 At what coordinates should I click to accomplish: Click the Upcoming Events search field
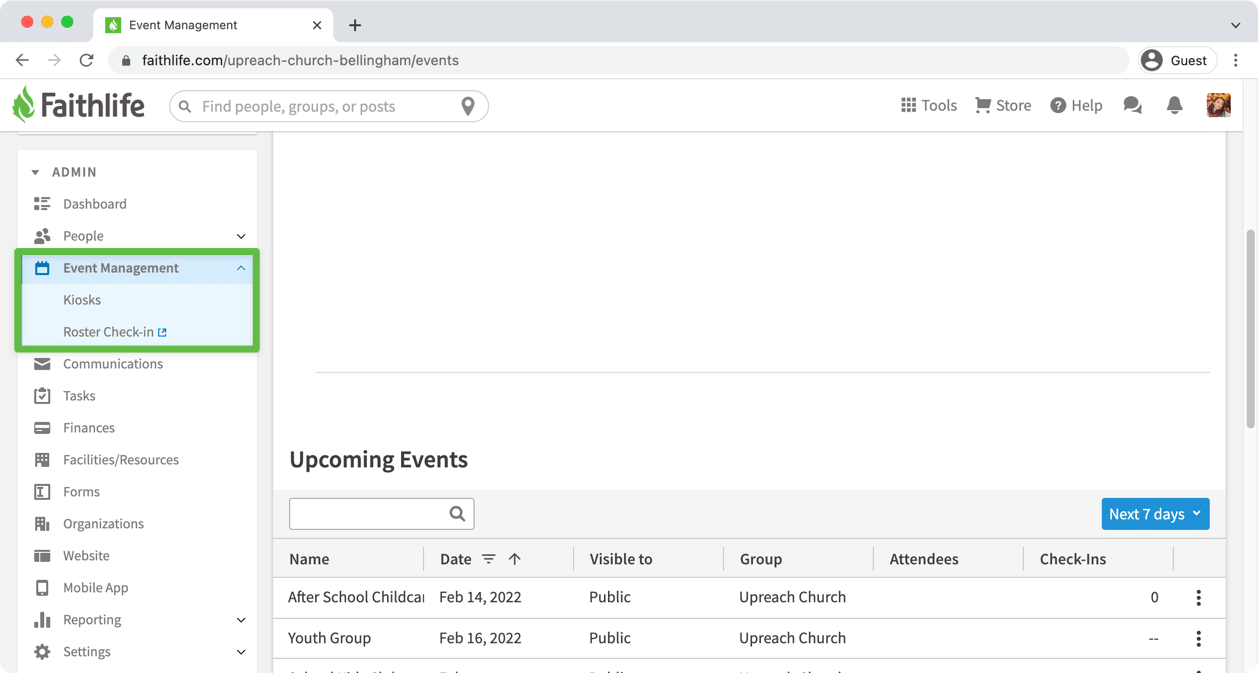[381, 514]
